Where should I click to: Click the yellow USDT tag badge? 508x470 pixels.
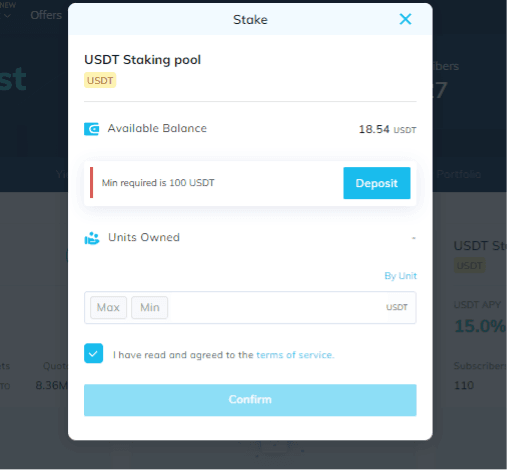pos(100,80)
